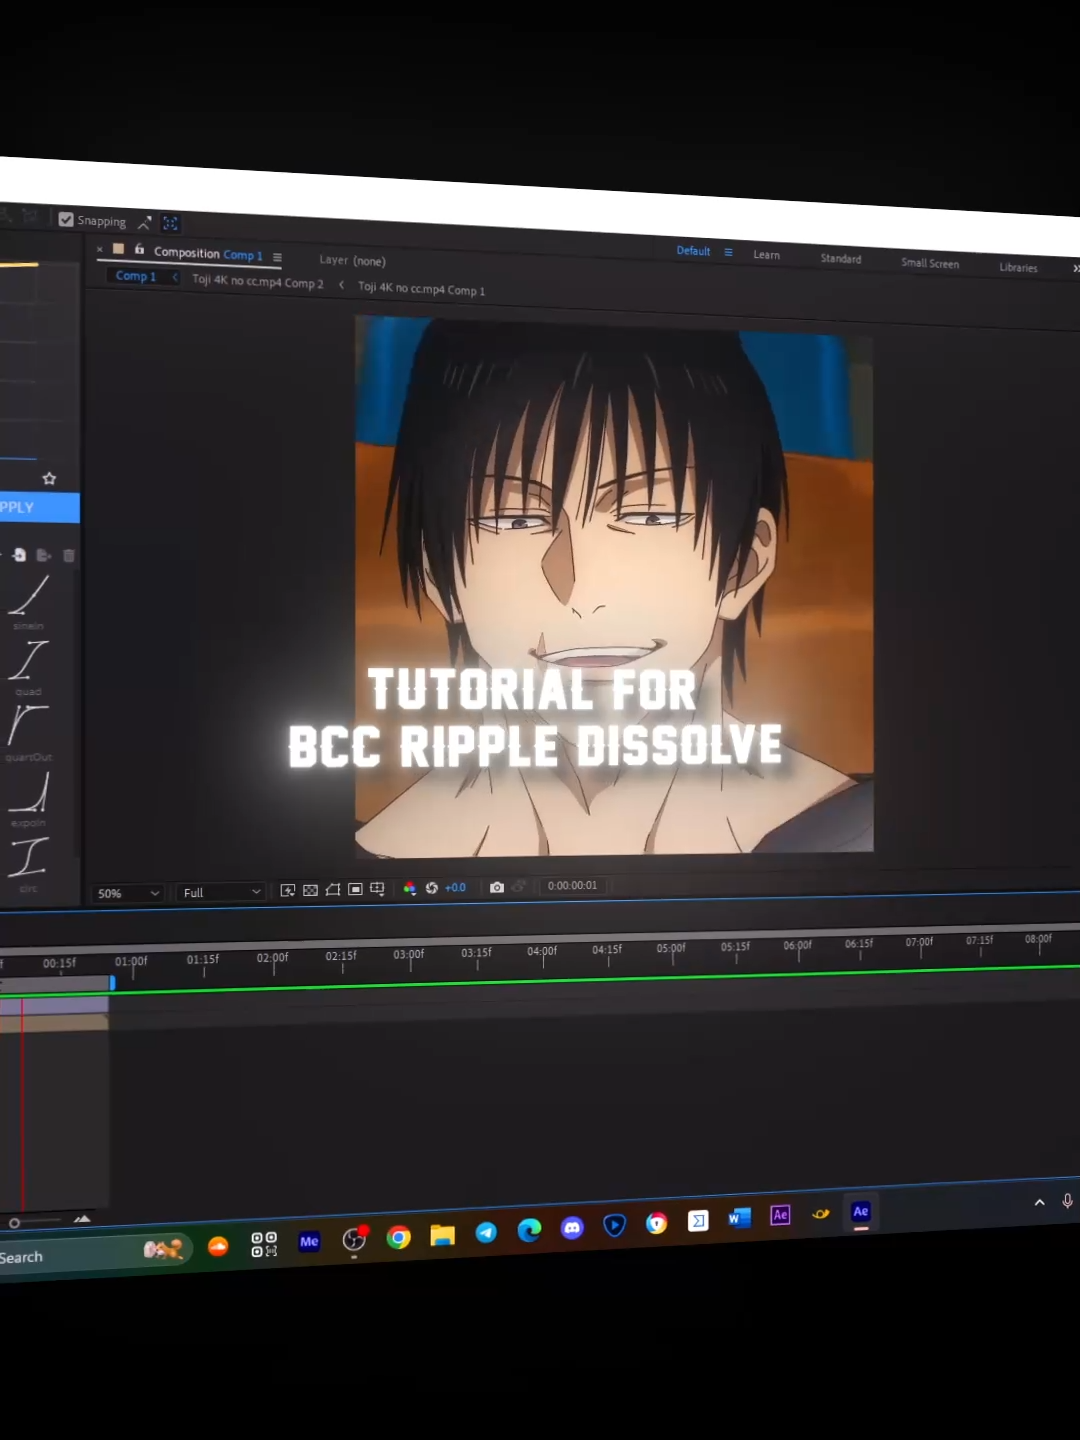Switch to the Toji 4K no cc.mp4 Comp 2 tab
Image resolution: width=1080 pixels, height=1440 pixels.
(x=257, y=285)
